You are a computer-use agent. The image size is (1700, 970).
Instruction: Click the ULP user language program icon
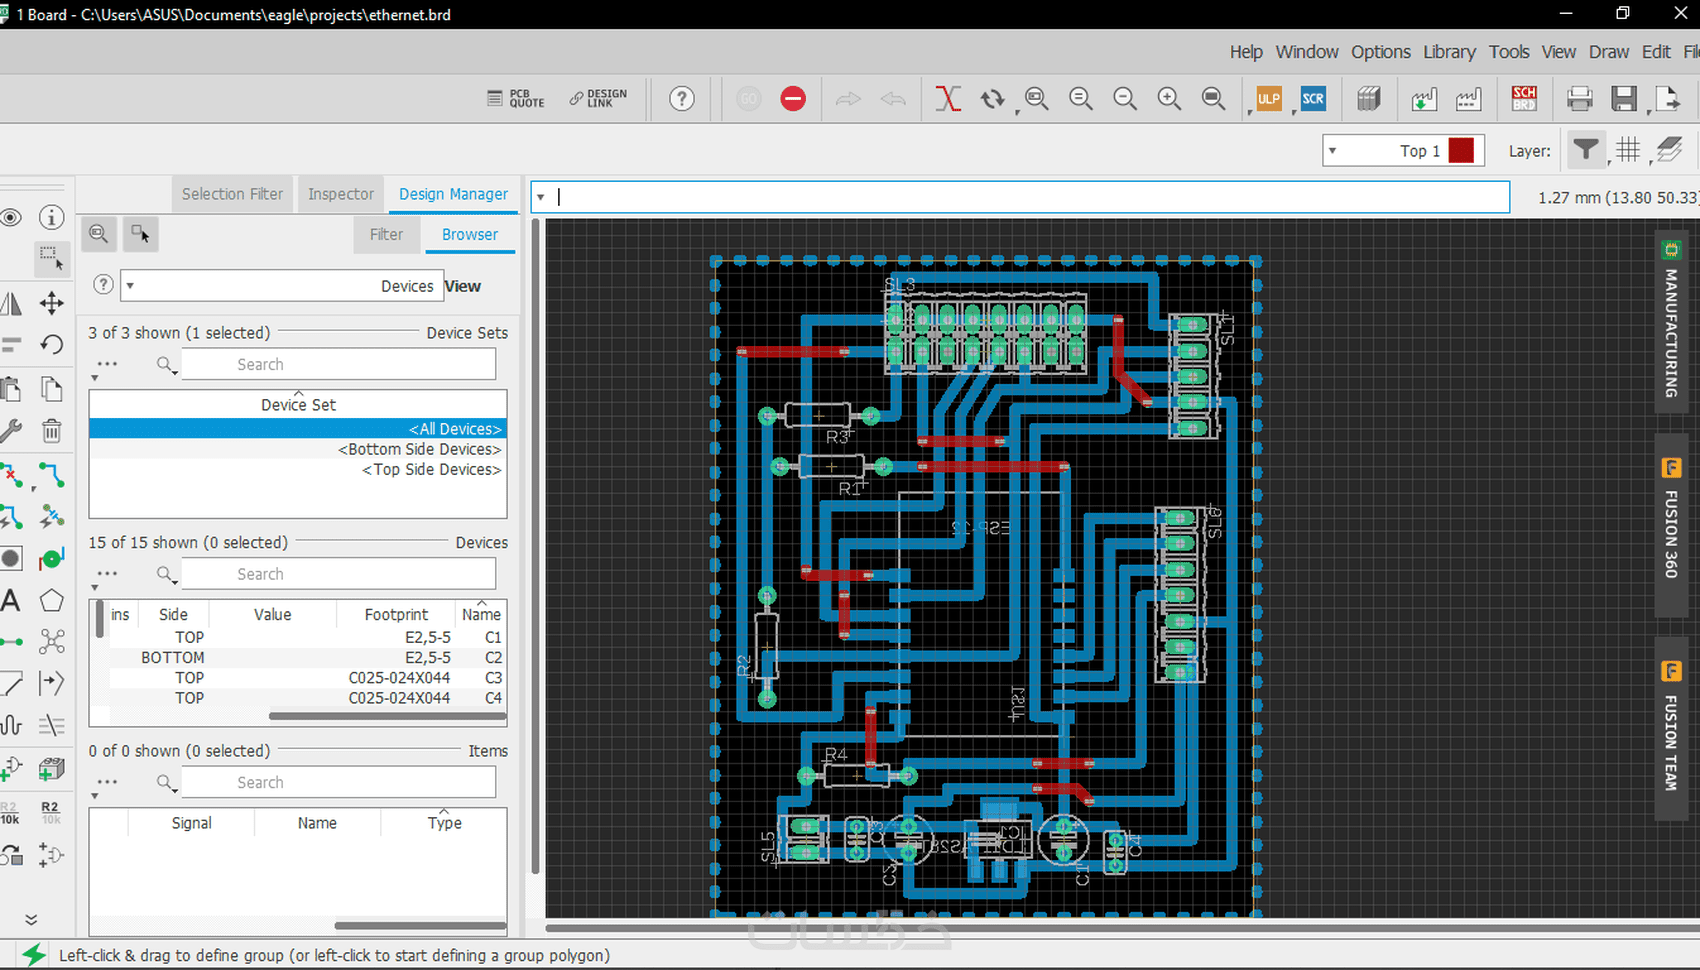1268,99
